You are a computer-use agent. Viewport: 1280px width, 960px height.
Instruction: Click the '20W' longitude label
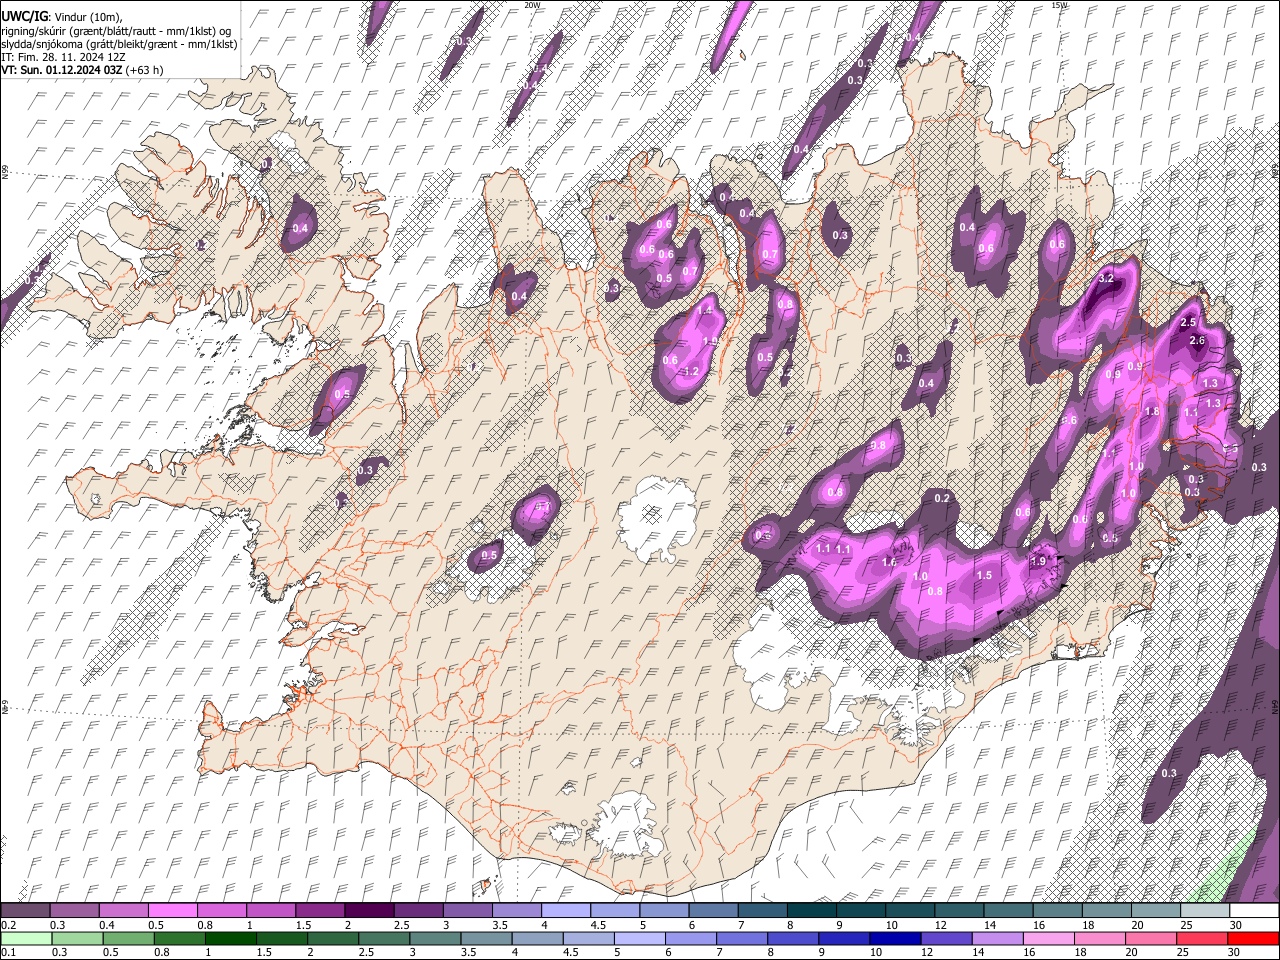tap(532, 5)
